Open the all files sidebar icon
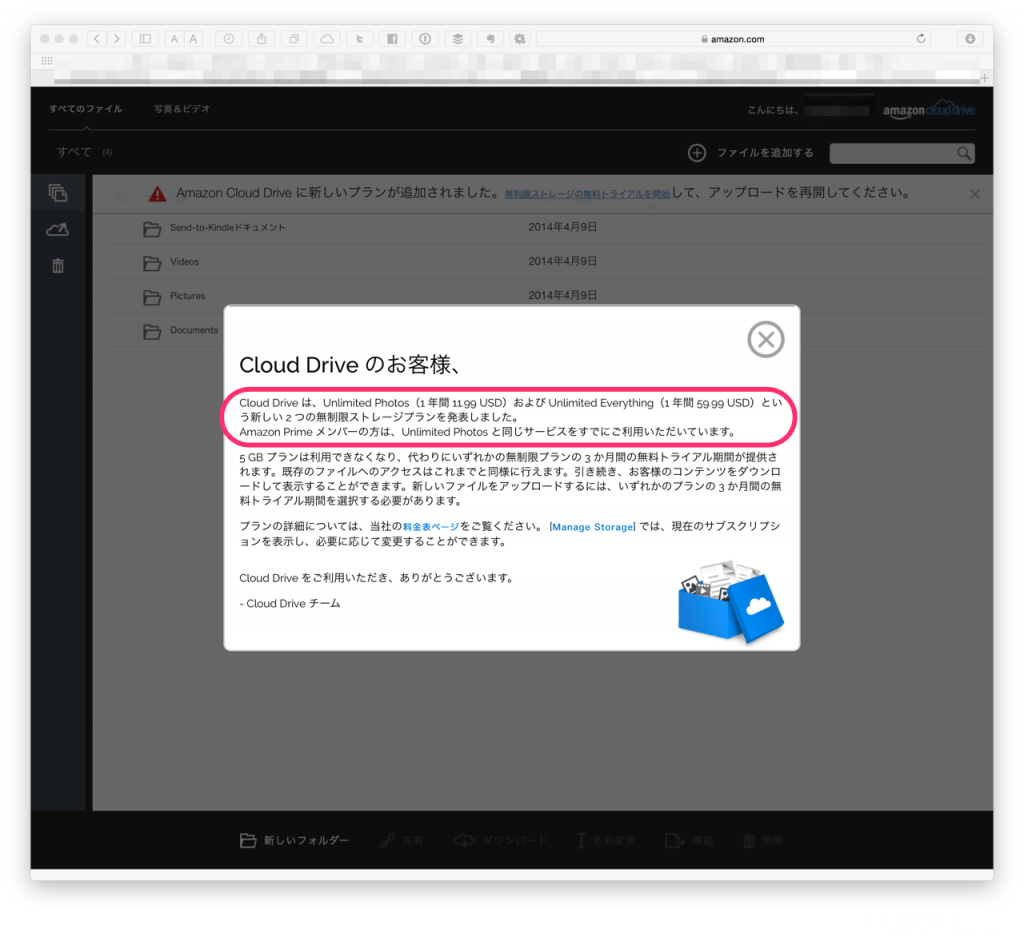The width and height of the screenshot is (1024, 950). 58,193
